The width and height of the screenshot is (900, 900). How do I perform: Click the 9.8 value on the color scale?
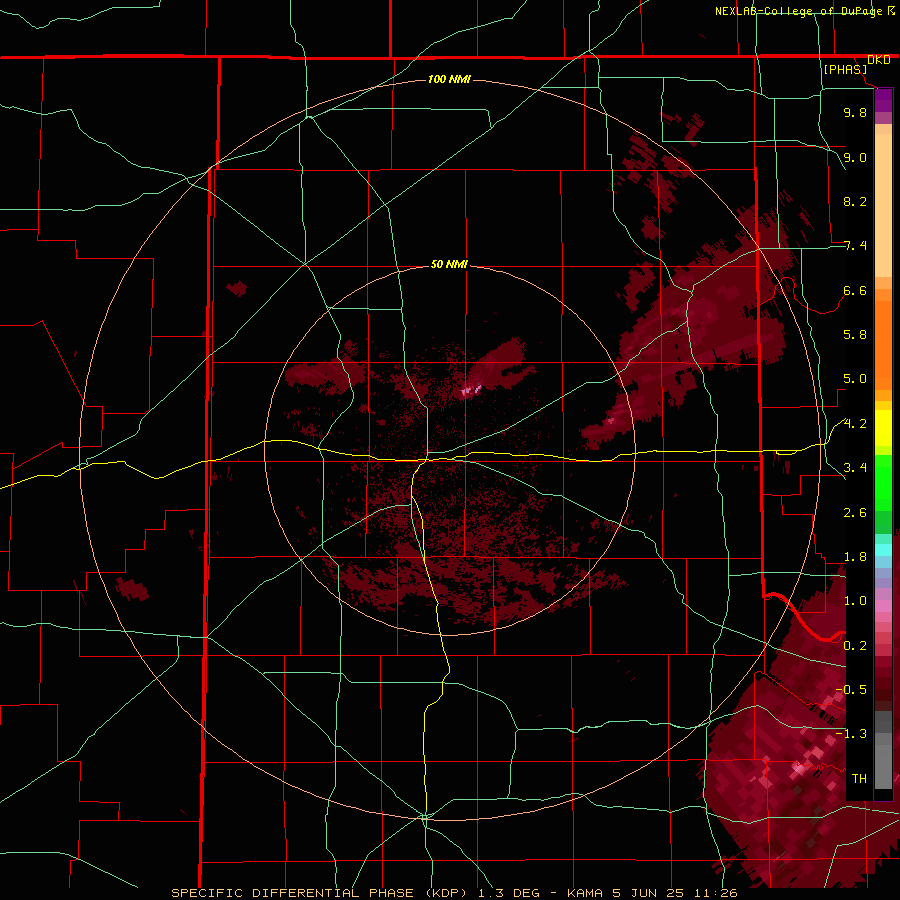(x=855, y=112)
